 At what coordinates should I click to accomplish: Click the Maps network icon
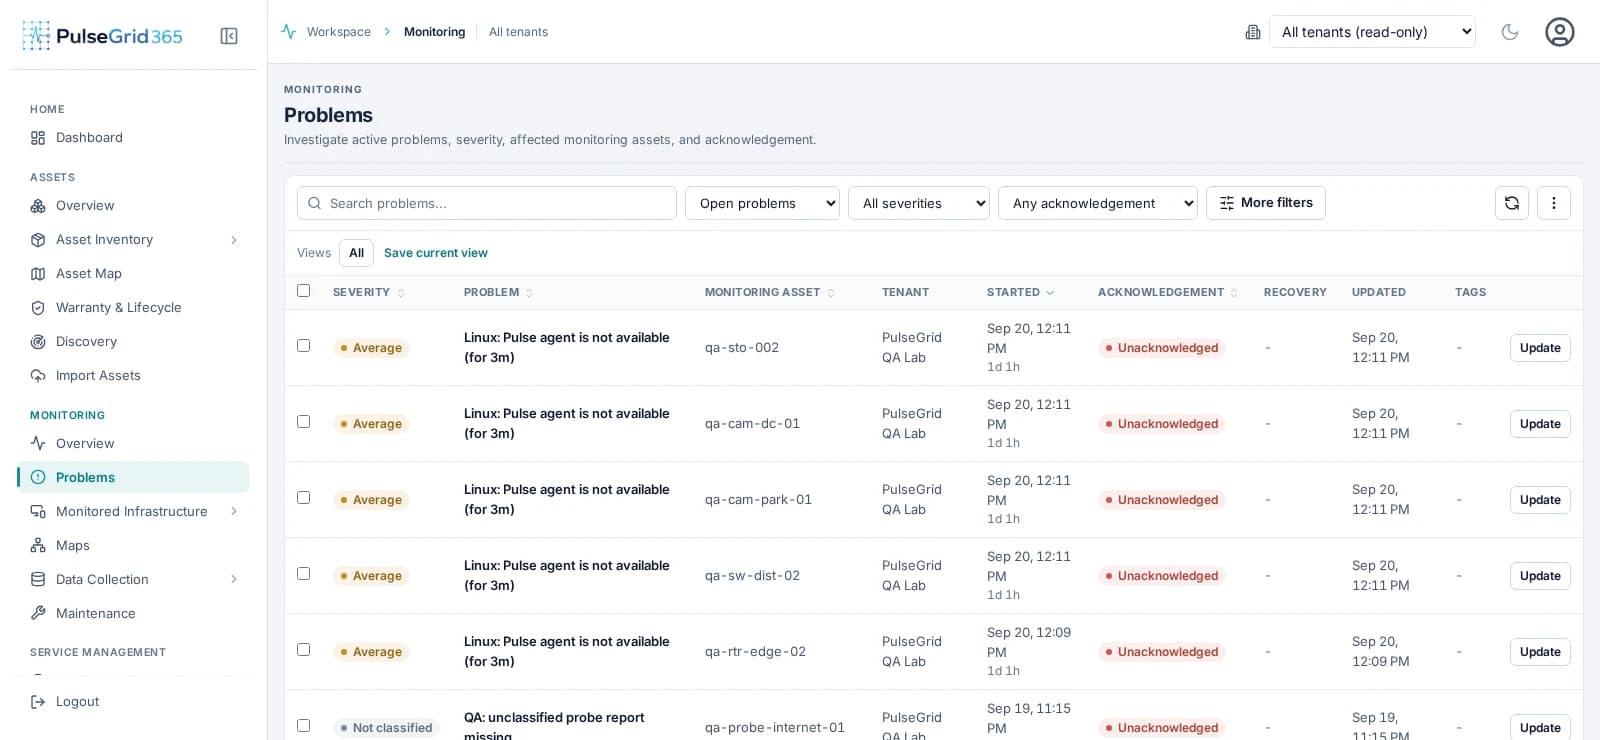38,546
